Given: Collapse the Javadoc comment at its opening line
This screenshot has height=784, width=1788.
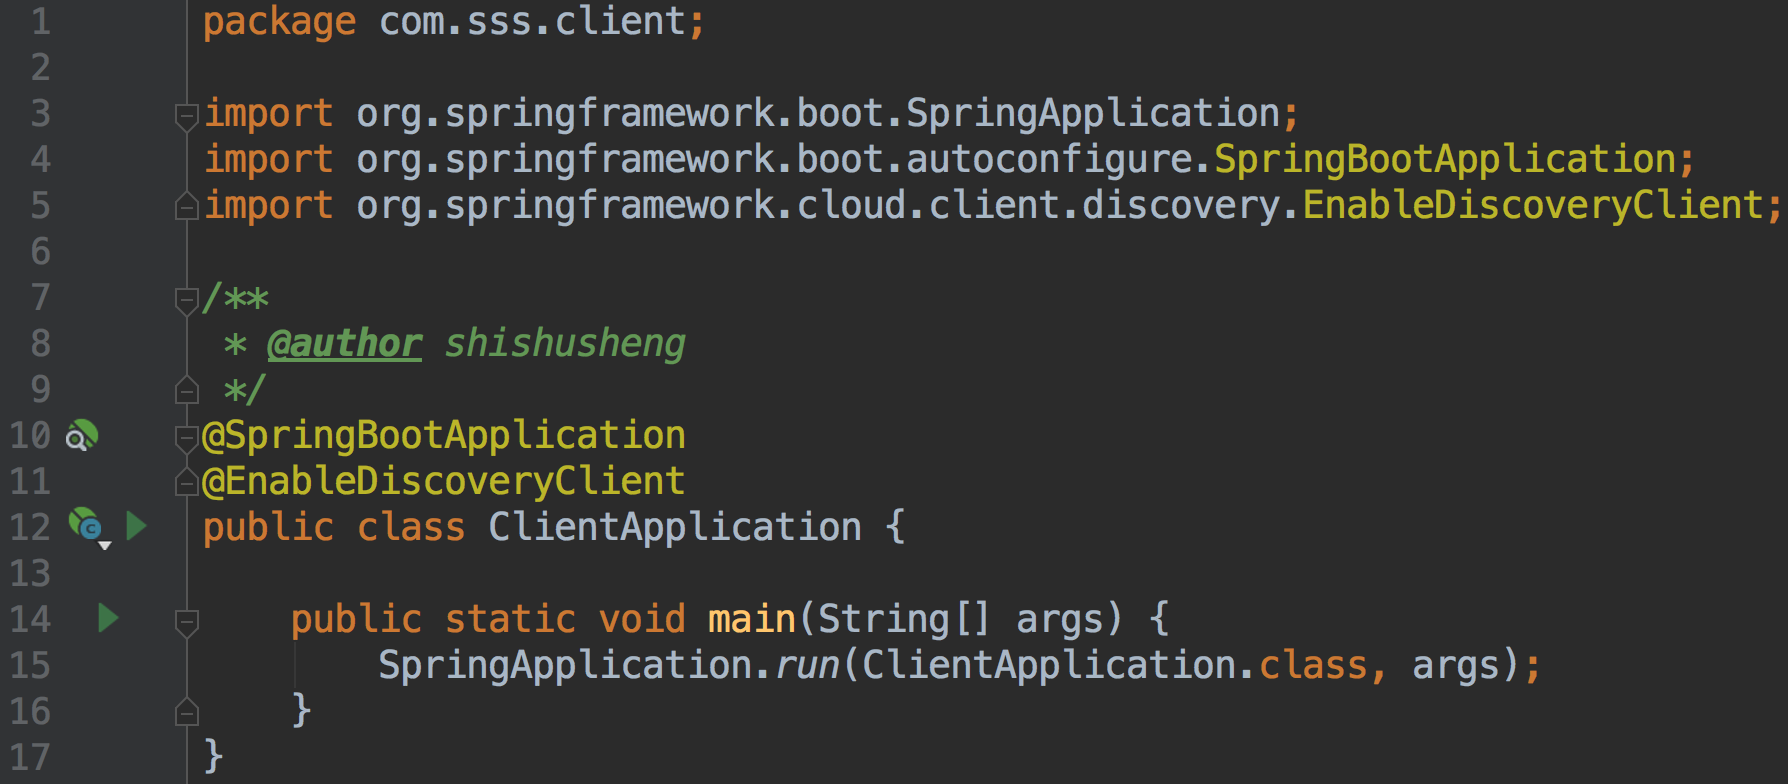Looking at the screenshot, I should coord(186,299).
